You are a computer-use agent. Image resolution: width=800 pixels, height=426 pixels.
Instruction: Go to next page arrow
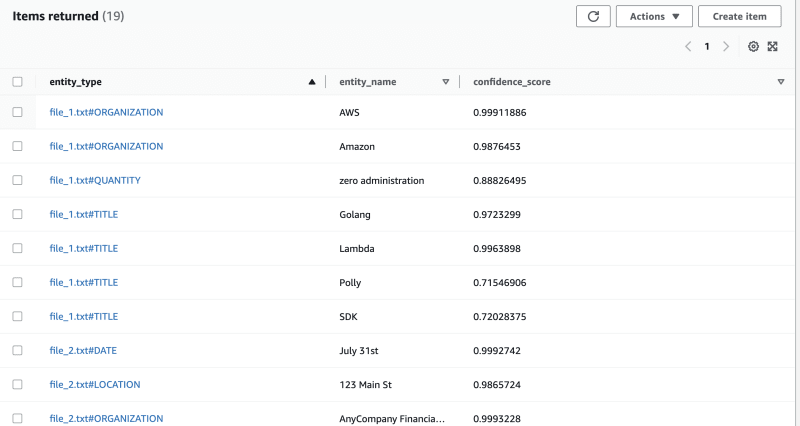point(726,46)
